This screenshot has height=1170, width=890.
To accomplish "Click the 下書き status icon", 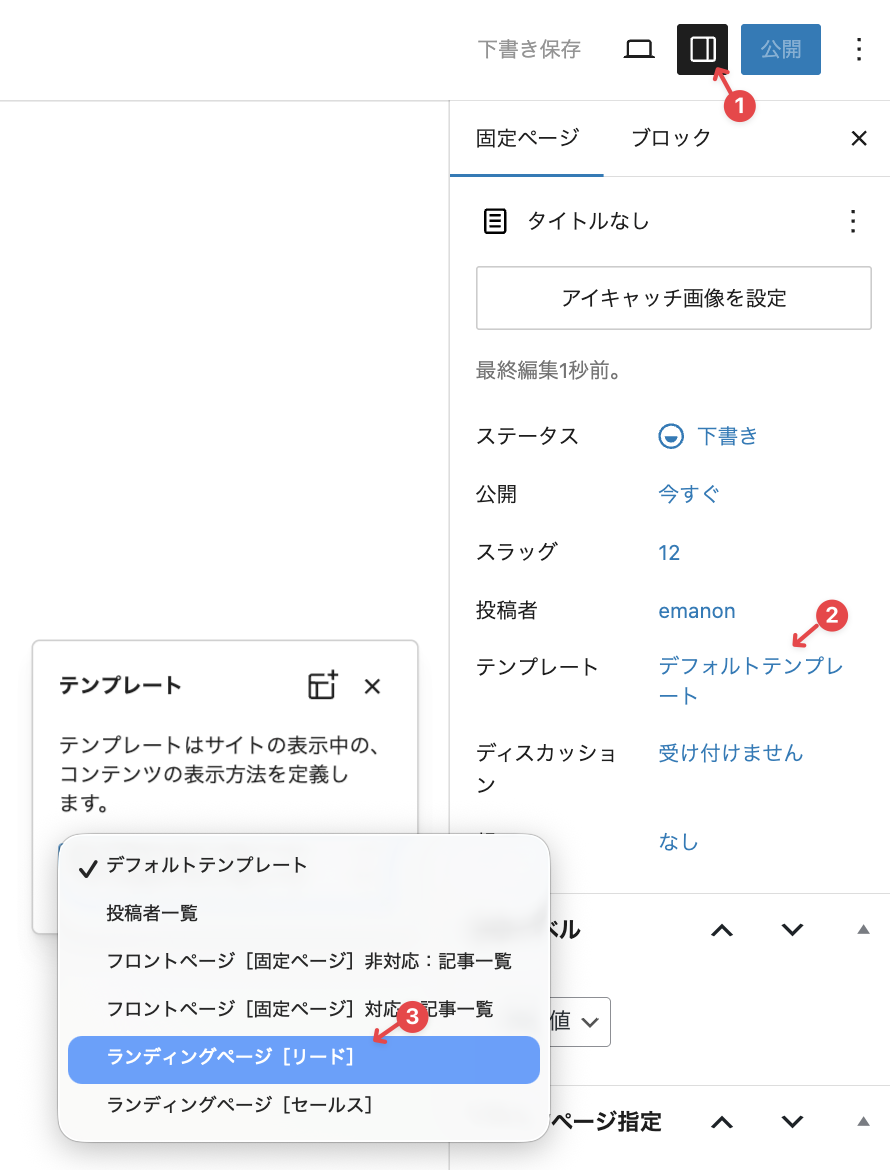I will click(671, 436).
